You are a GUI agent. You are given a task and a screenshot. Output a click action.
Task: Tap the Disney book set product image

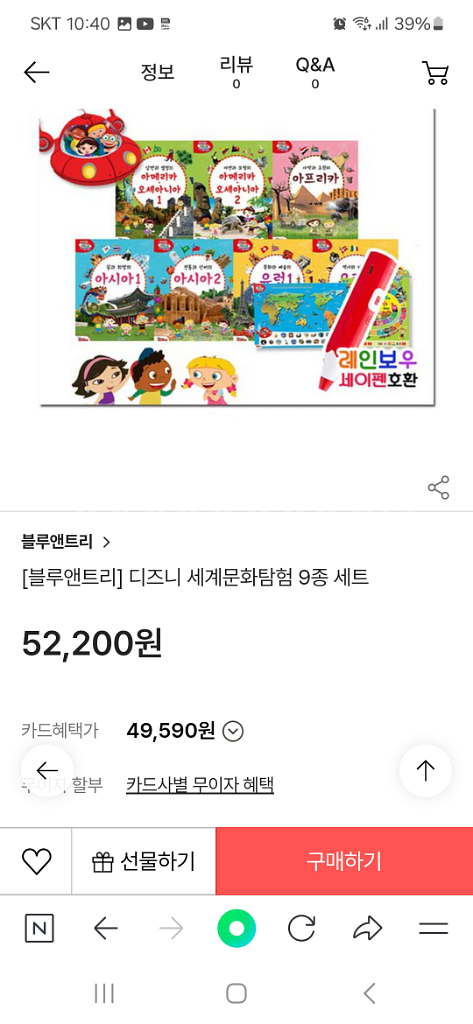[236, 257]
